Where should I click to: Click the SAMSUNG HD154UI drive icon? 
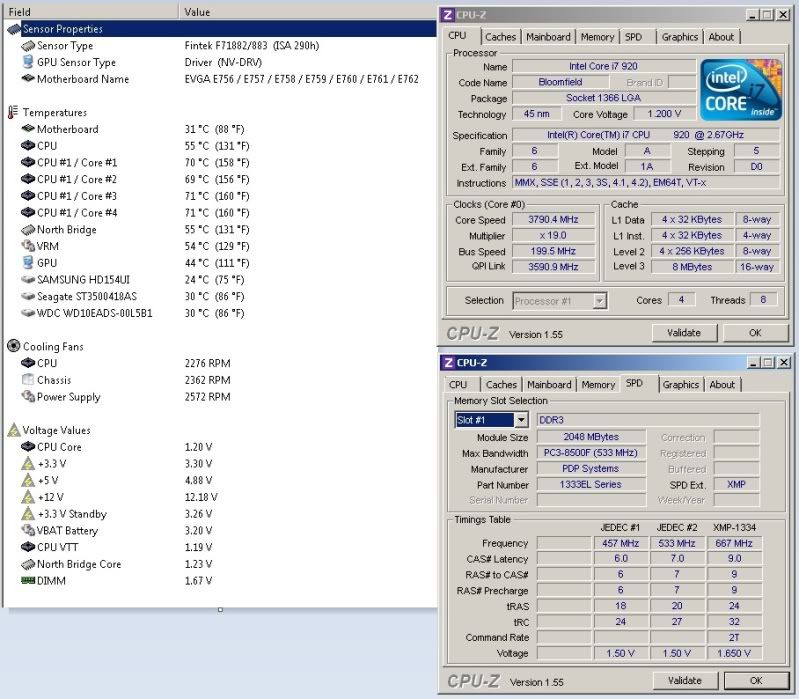click(28, 280)
